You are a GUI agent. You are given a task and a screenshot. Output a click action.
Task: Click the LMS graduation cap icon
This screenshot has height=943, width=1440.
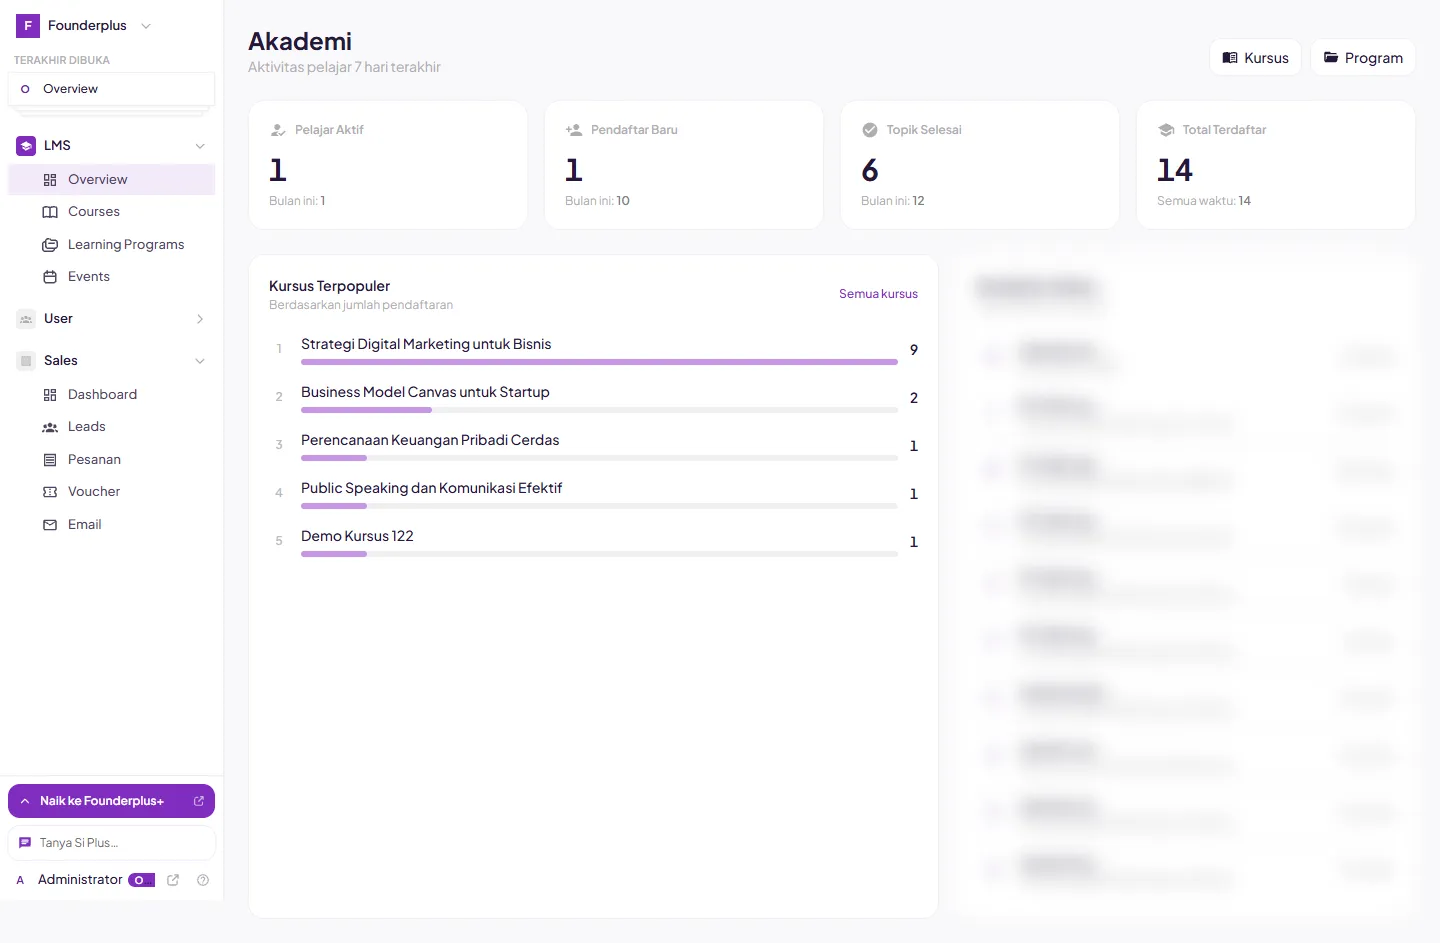tap(26, 146)
